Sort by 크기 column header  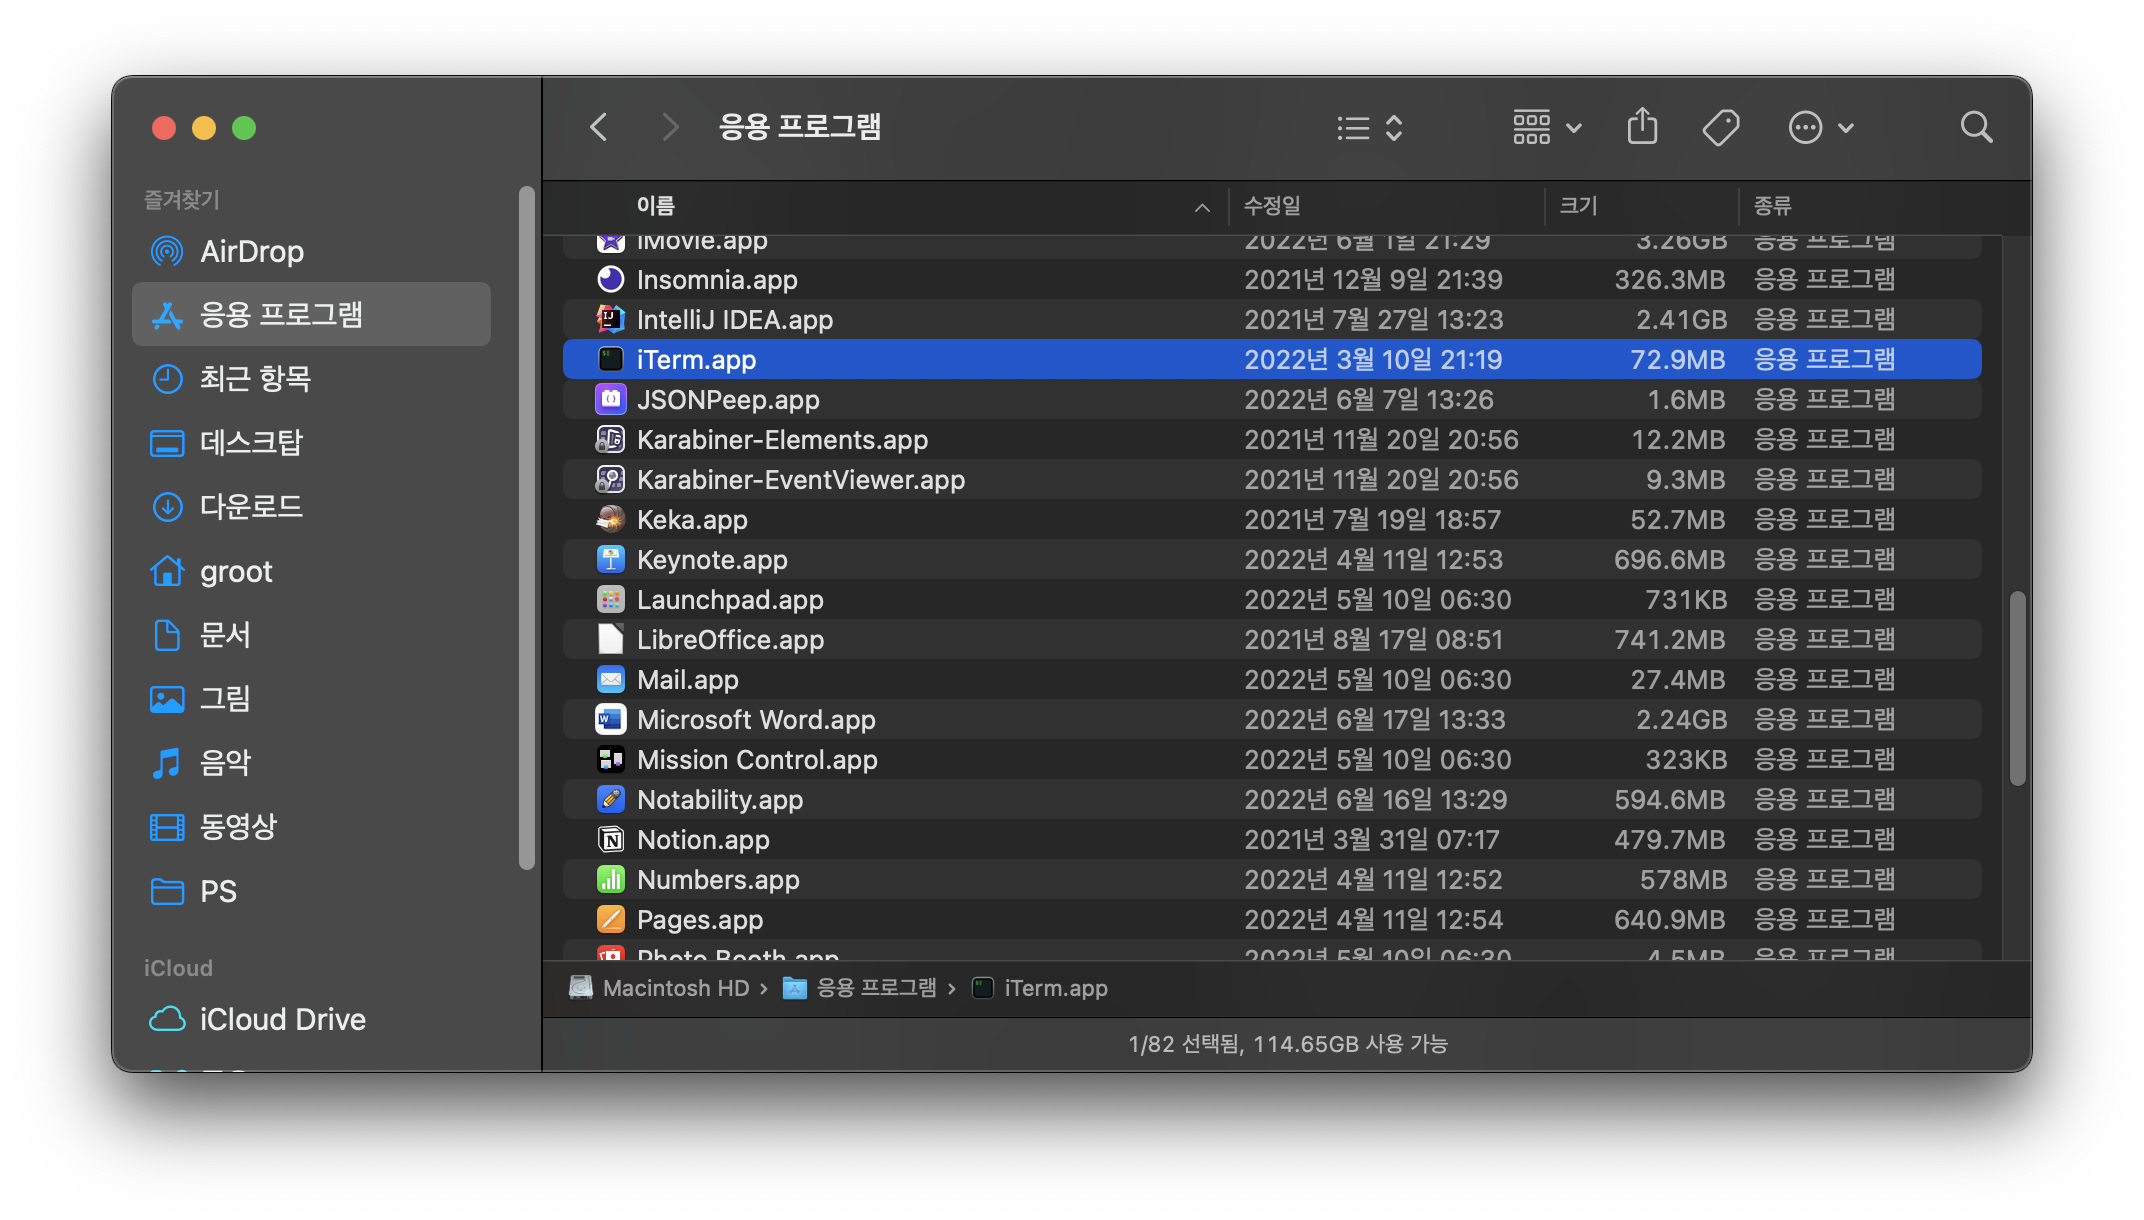pyautogui.click(x=1578, y=206)
